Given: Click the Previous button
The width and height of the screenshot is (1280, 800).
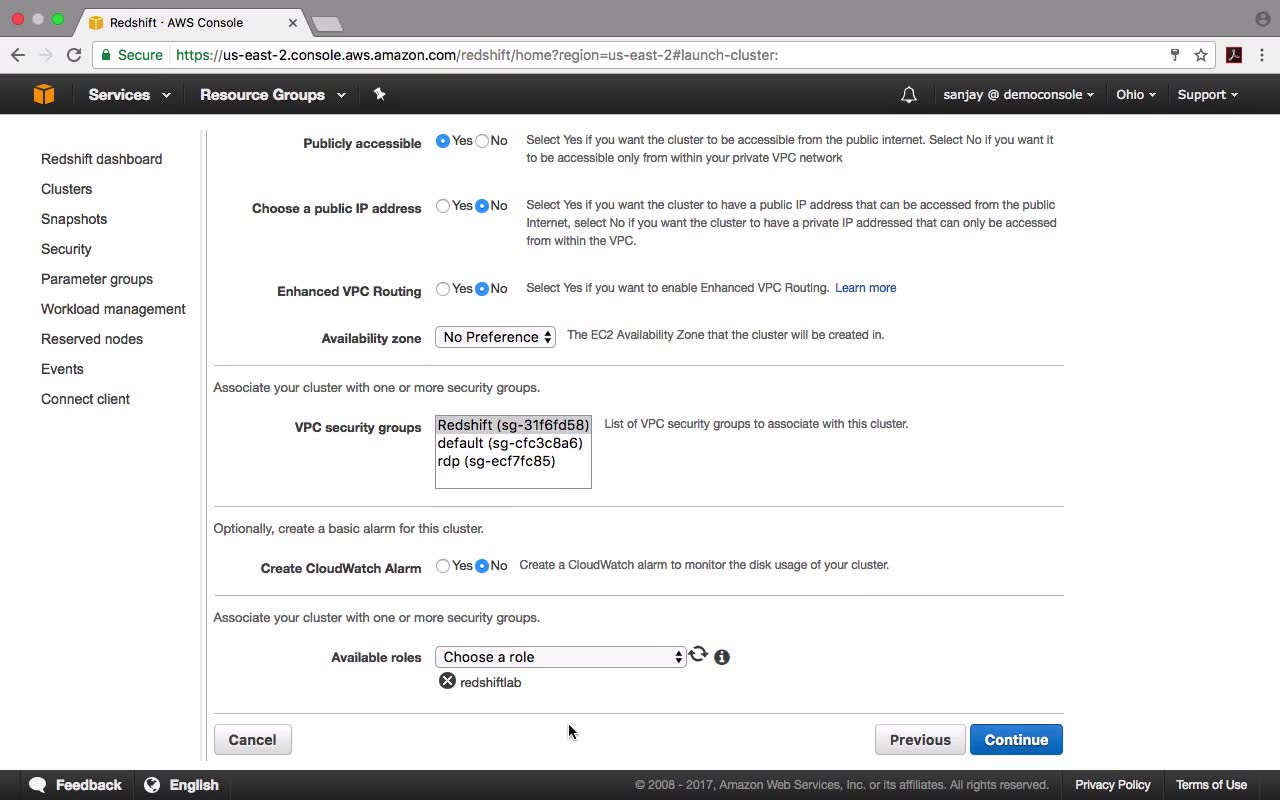Looking at the screenshot, I should point(920,740).
